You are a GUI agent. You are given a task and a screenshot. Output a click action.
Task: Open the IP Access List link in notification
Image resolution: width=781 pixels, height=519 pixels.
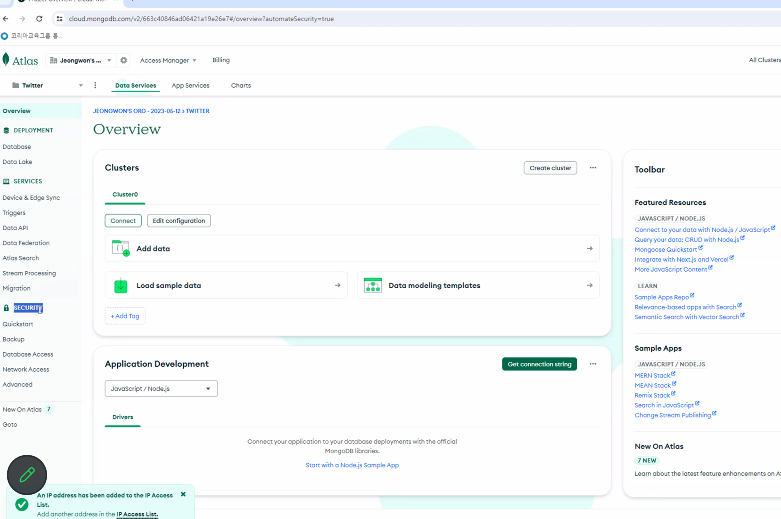coord(137,514)
